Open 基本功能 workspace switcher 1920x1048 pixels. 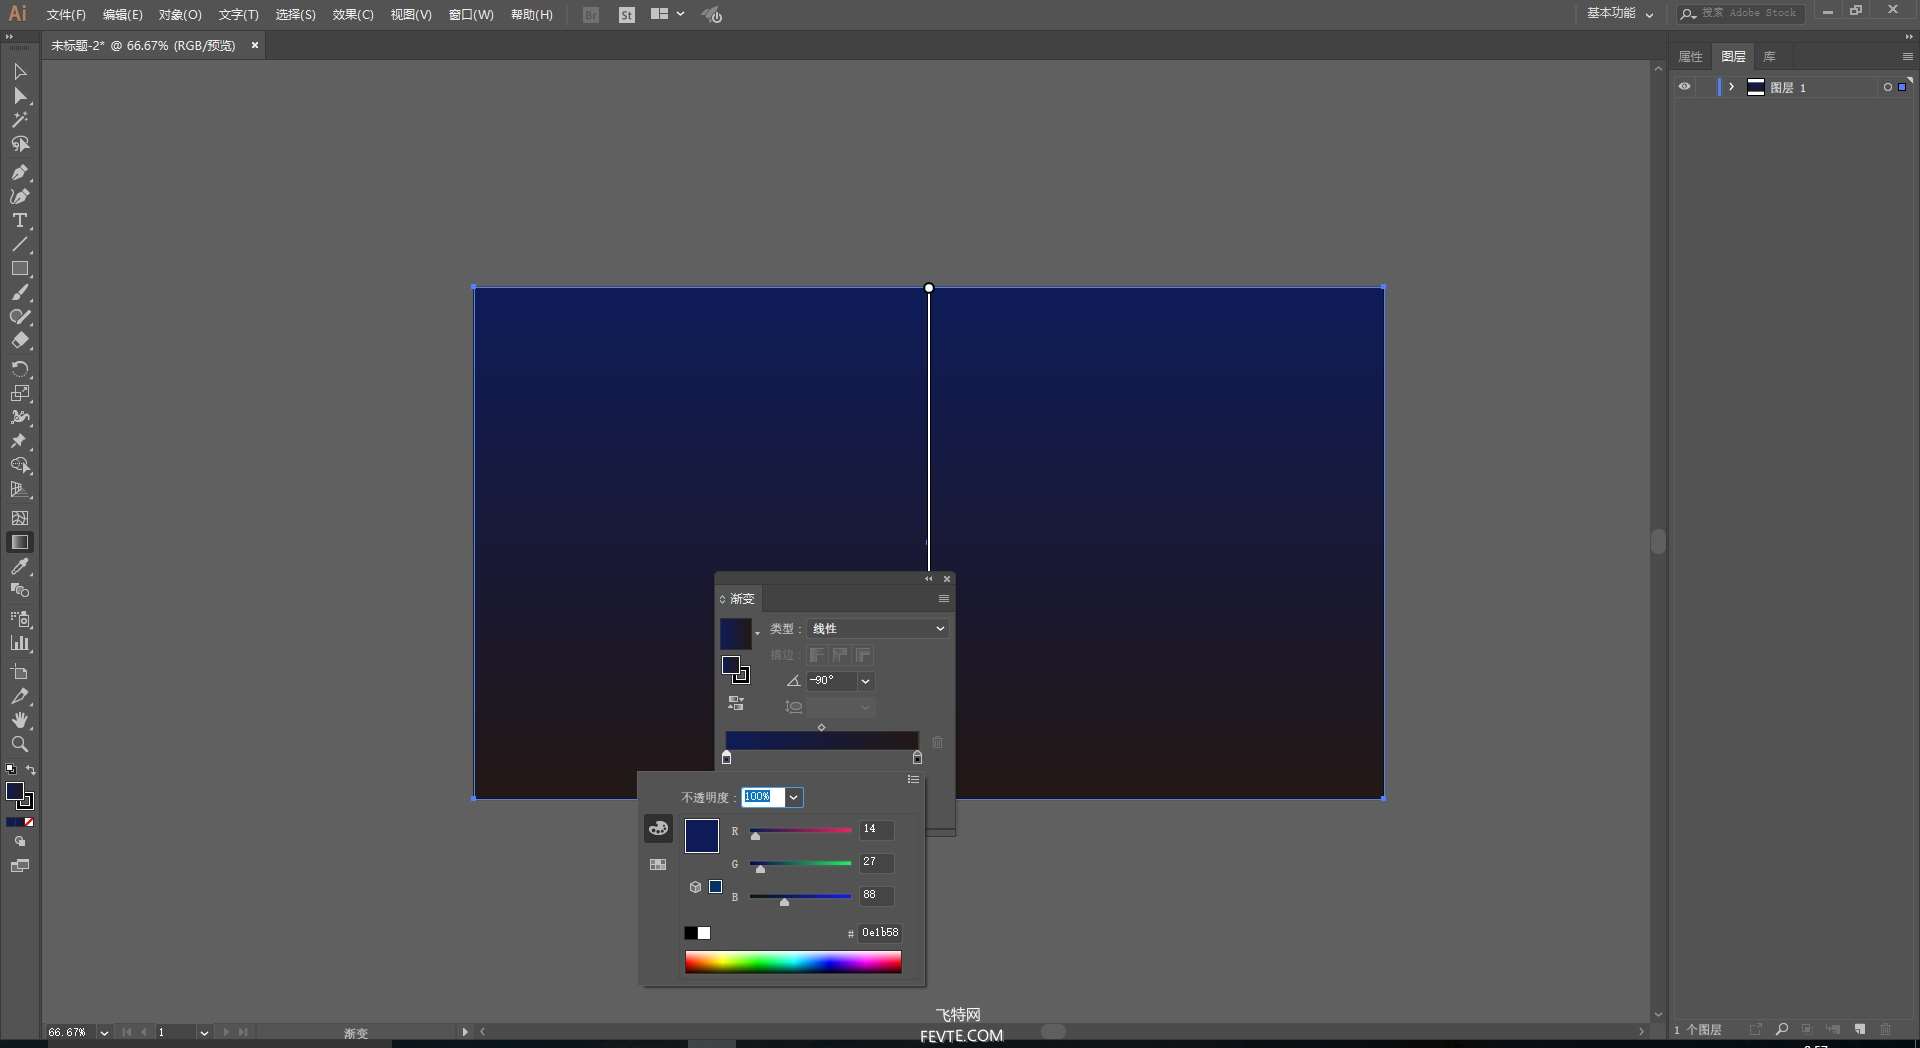point(1620,13)
